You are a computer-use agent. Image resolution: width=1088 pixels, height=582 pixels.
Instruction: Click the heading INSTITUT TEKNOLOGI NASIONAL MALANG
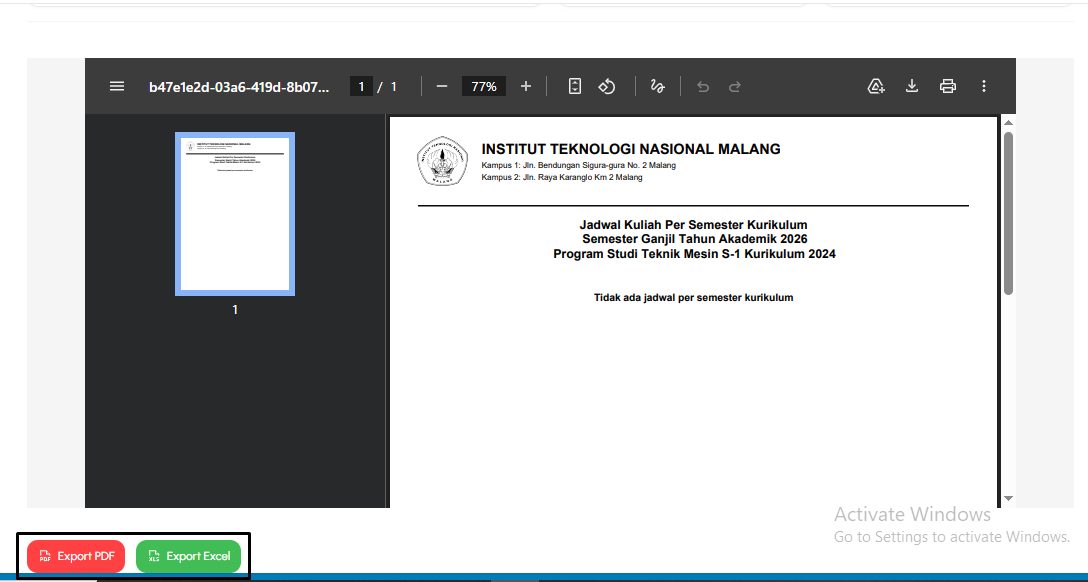631,149
